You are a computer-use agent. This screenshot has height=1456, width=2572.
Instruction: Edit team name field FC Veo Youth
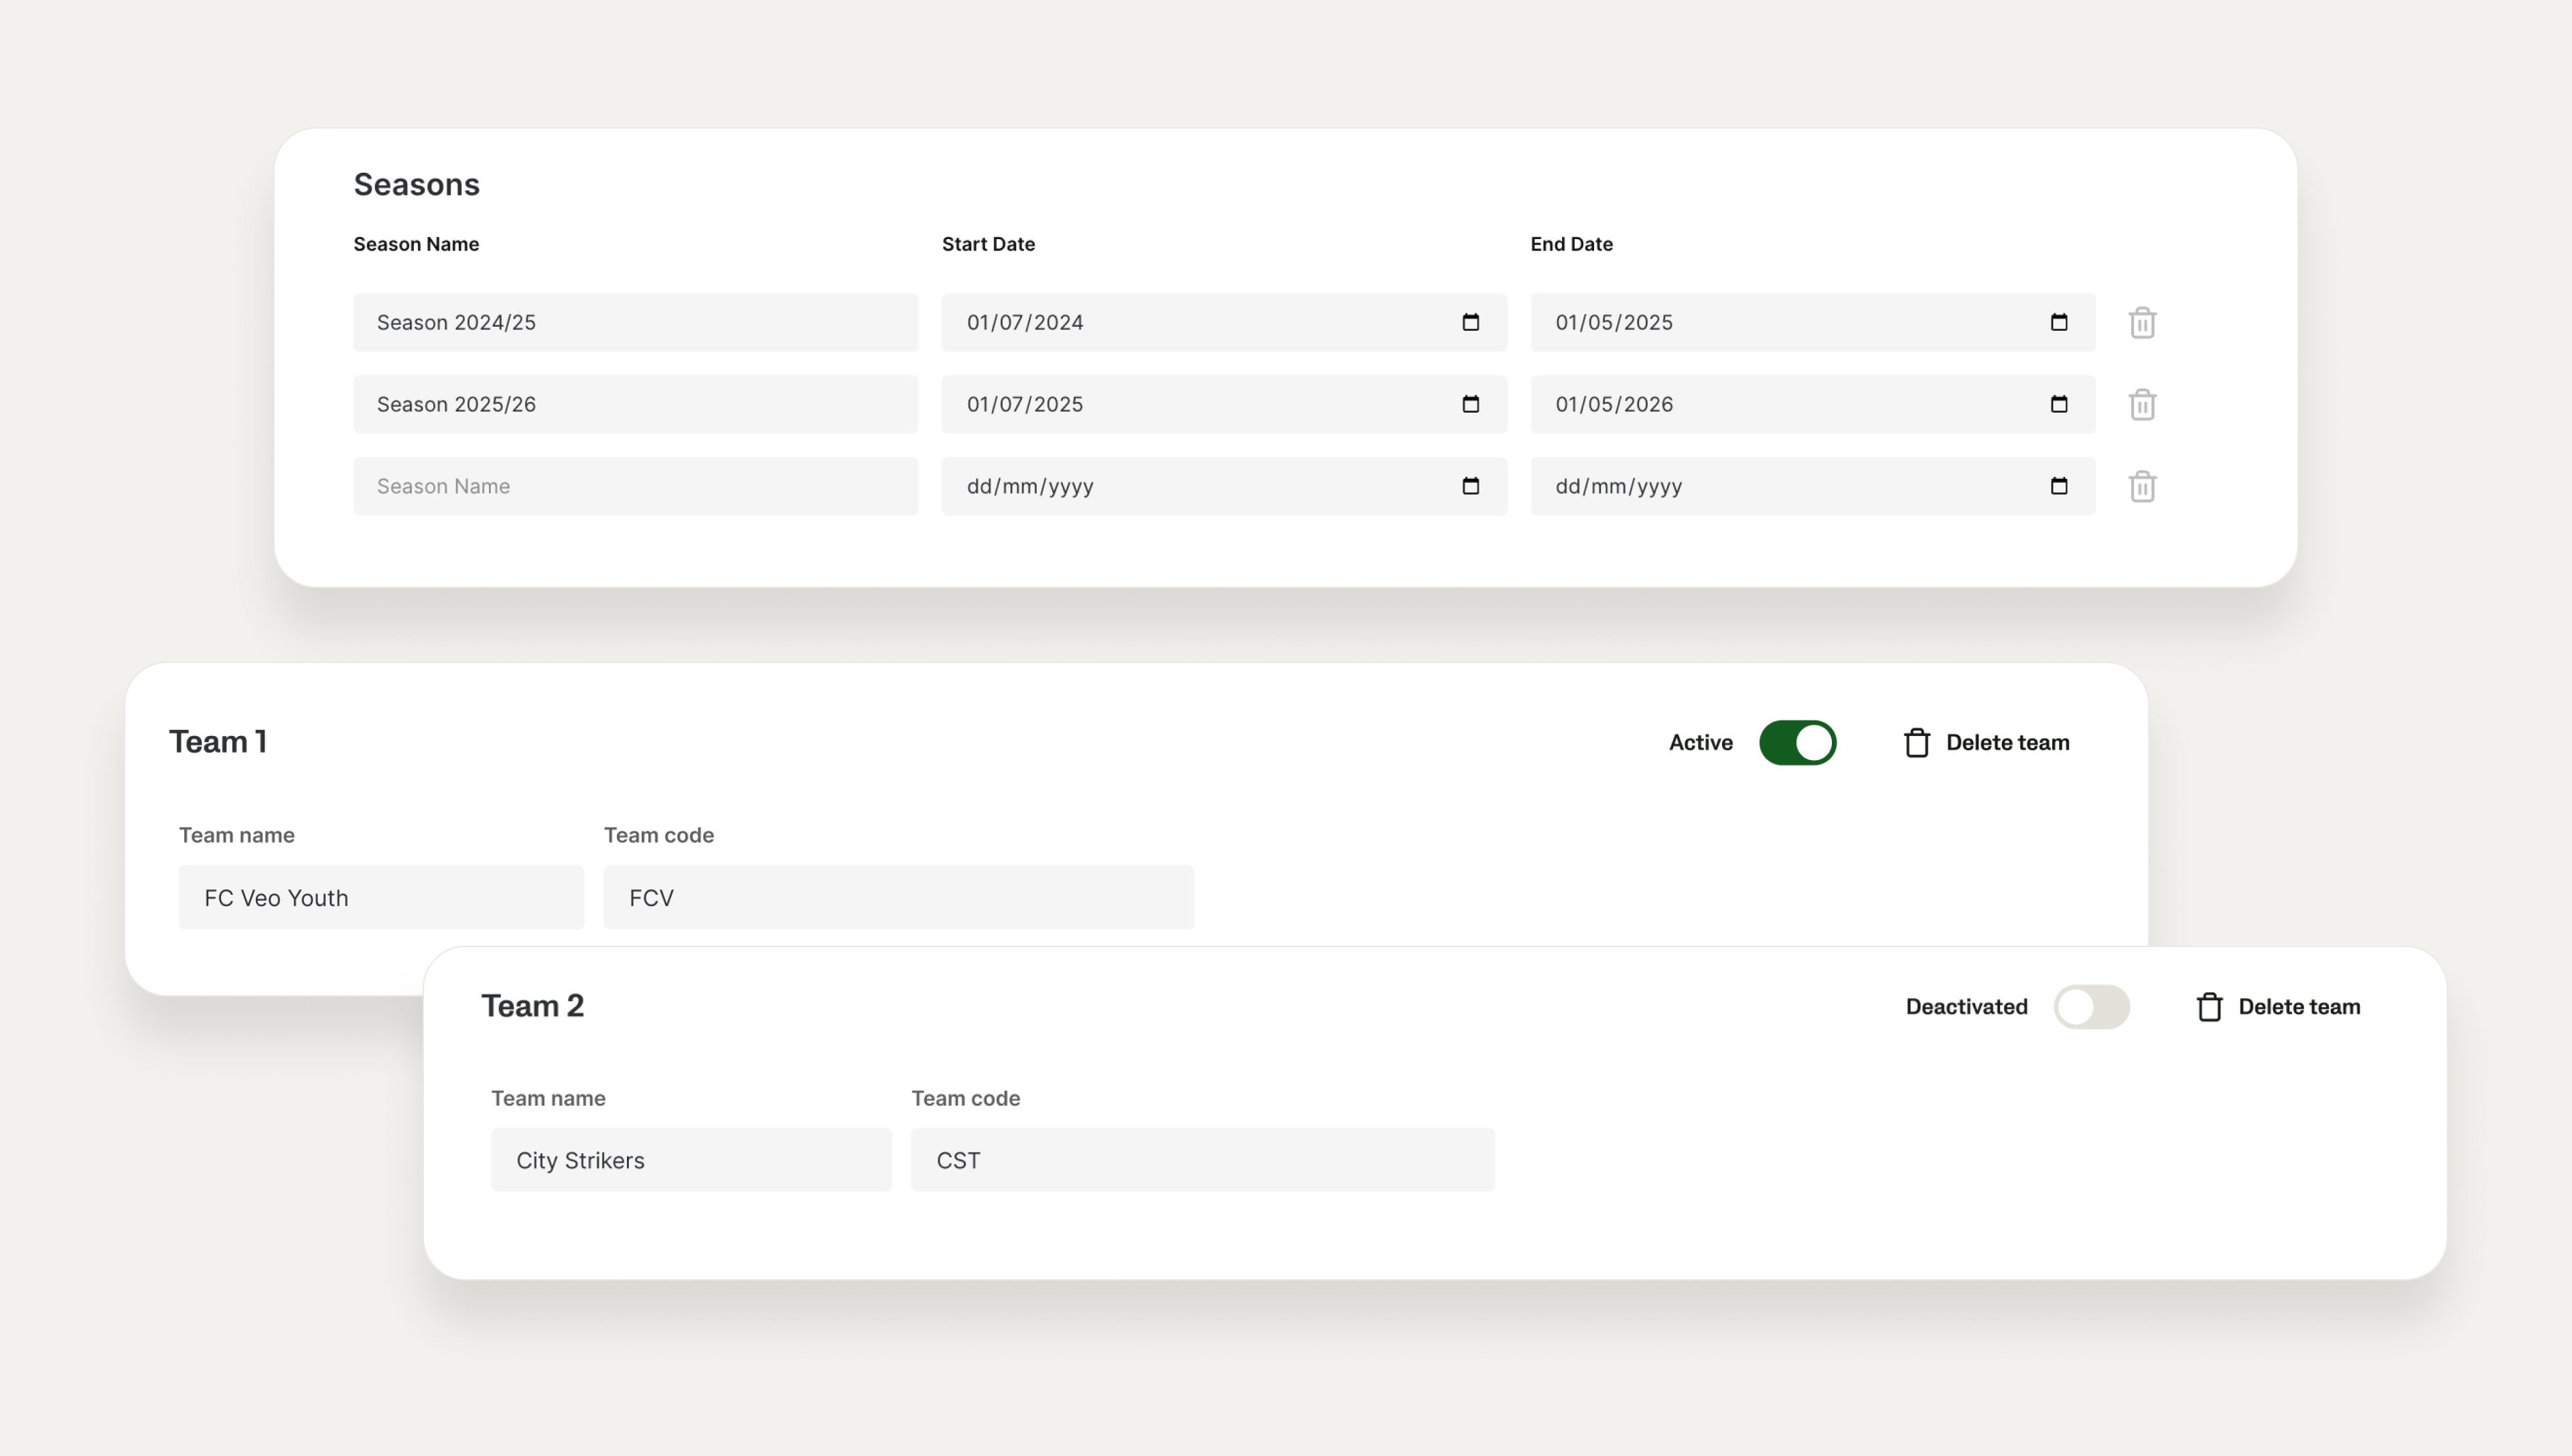point(381,897)
